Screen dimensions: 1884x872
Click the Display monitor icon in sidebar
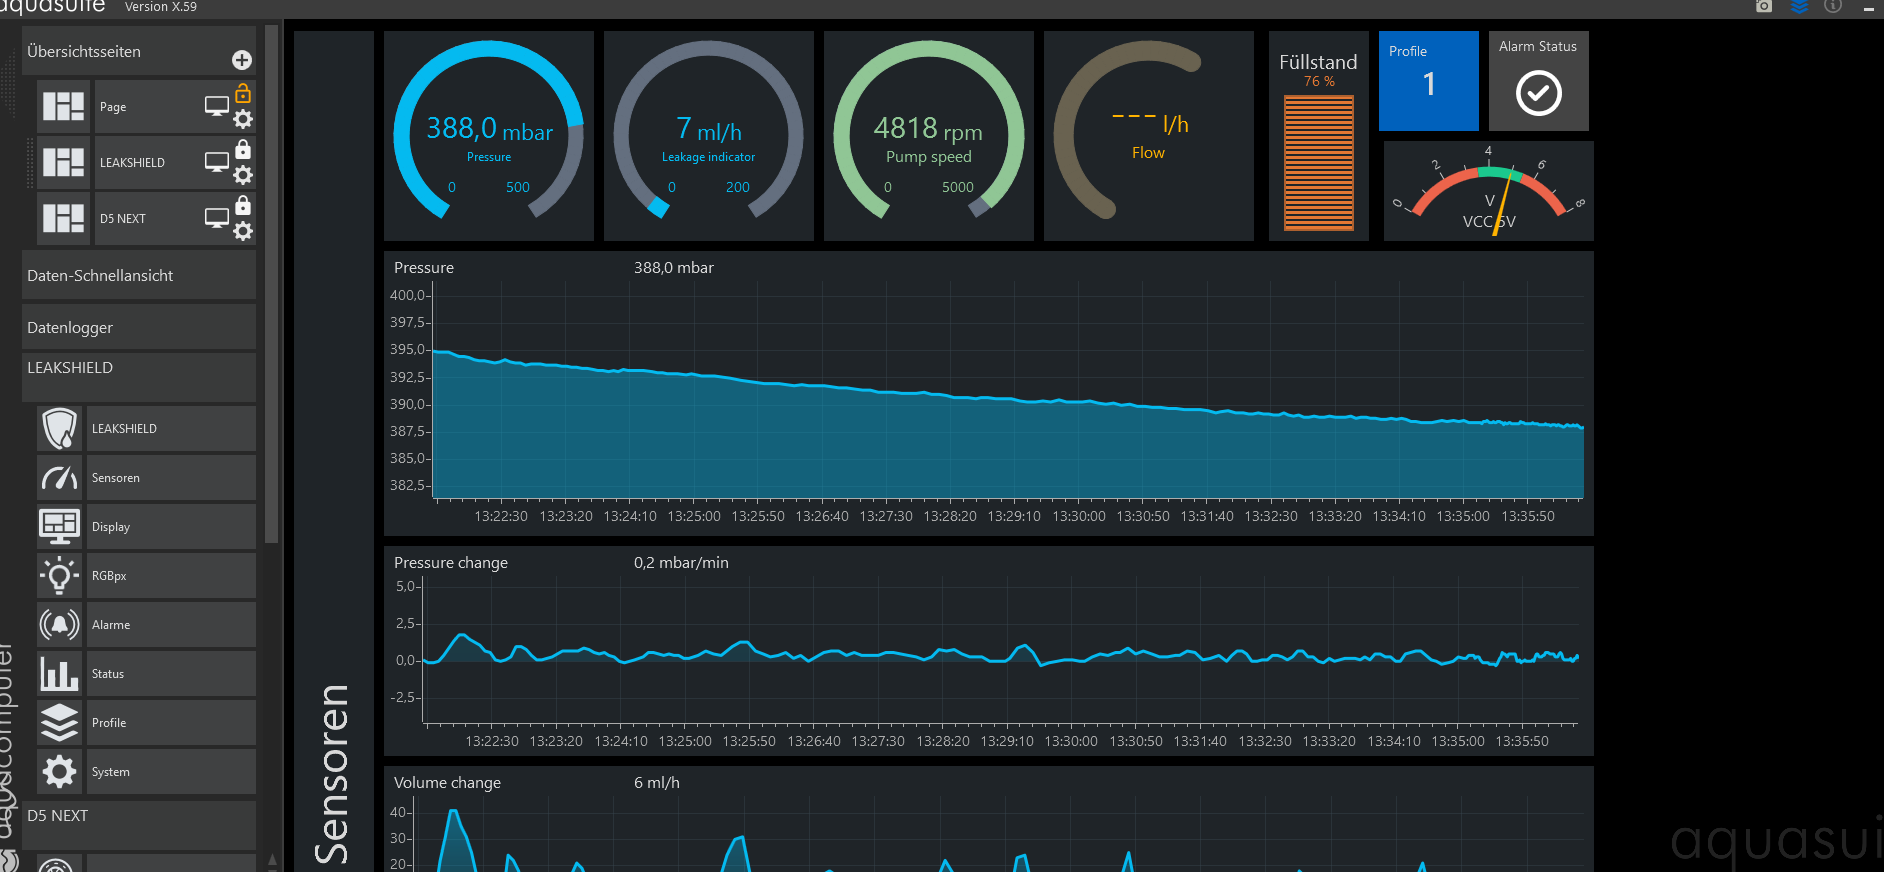pyautogui.click(x=60, y=527)
